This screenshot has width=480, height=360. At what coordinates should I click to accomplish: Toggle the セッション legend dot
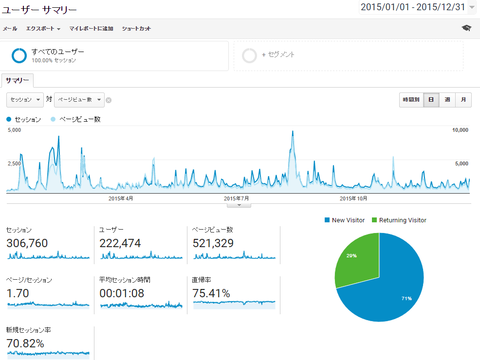pos(9,119)
